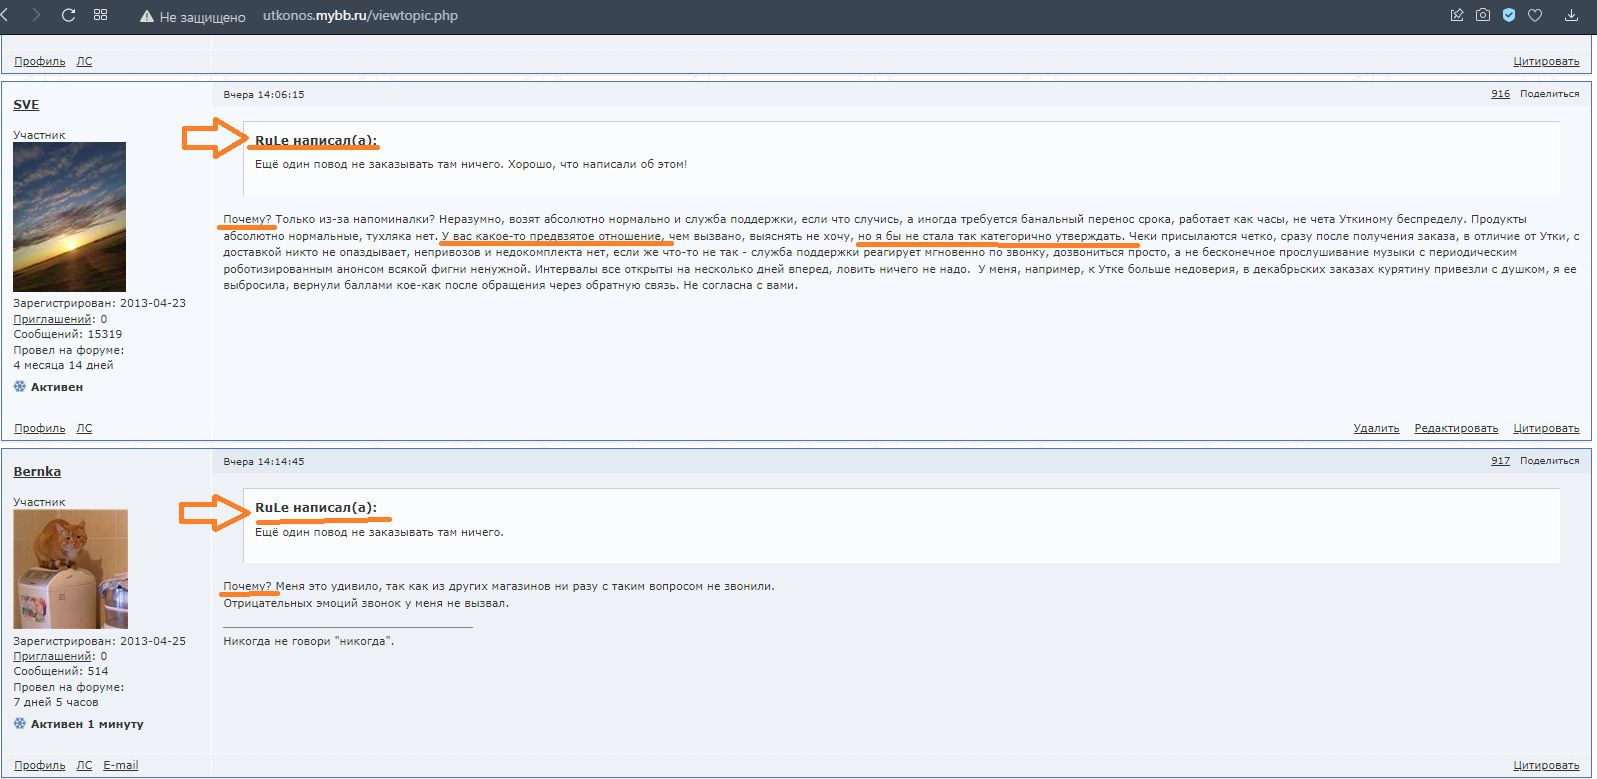Click 'Удалить' on SVE's post
The width and height of the screenshot is (1597, 779).
tap(1376, 428)
